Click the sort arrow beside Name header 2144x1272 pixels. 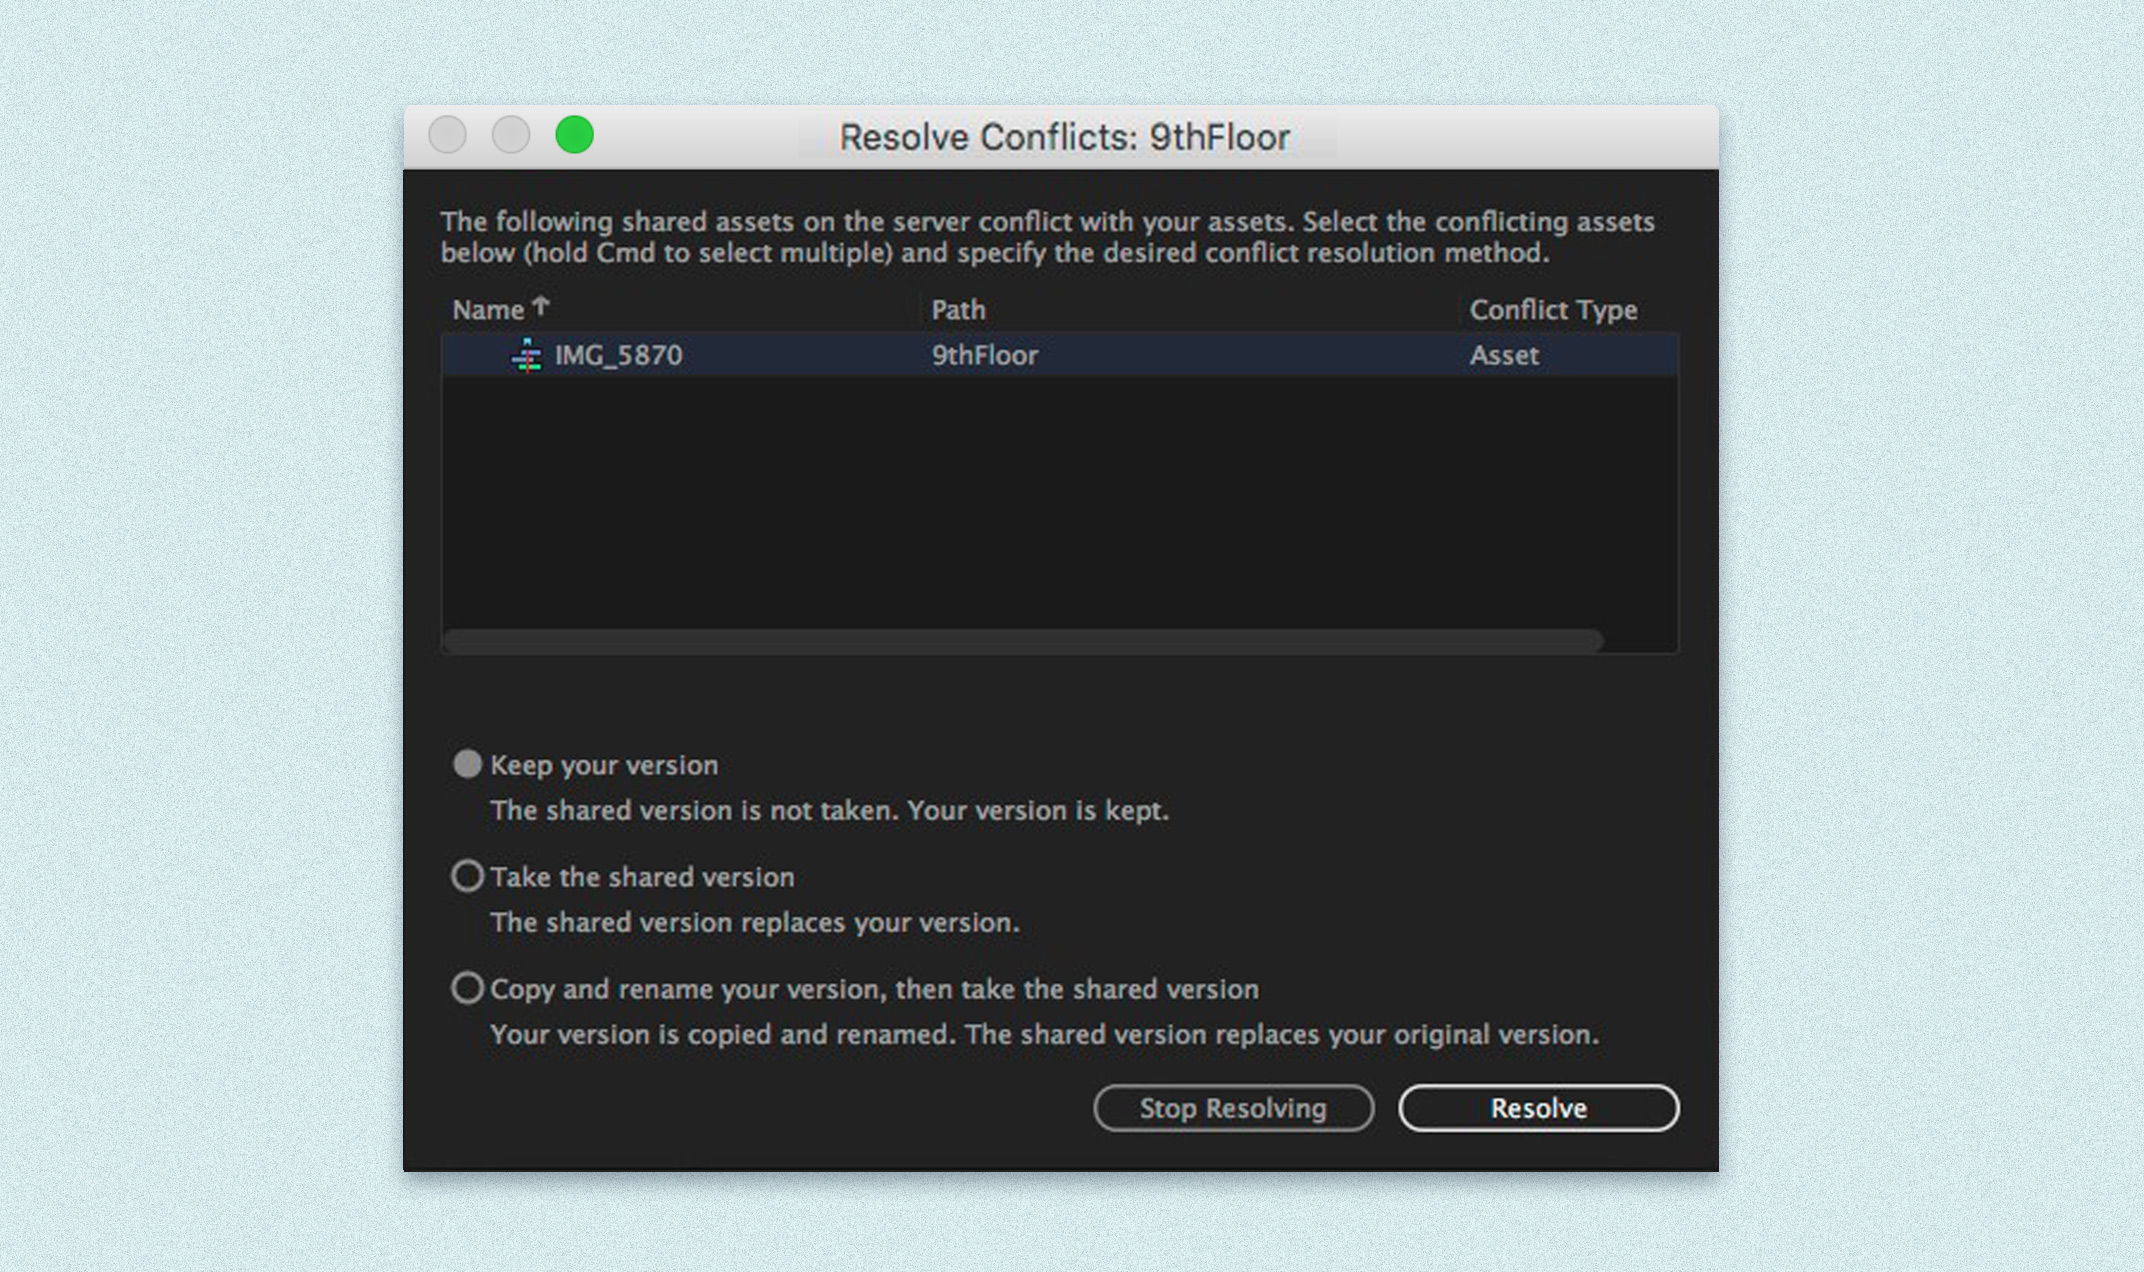coord(541,306)
